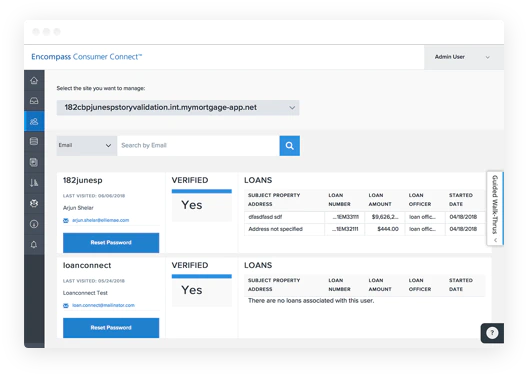528x376 pixels.
Task: Expand the site selection dropdown
Action: (178, 108)
